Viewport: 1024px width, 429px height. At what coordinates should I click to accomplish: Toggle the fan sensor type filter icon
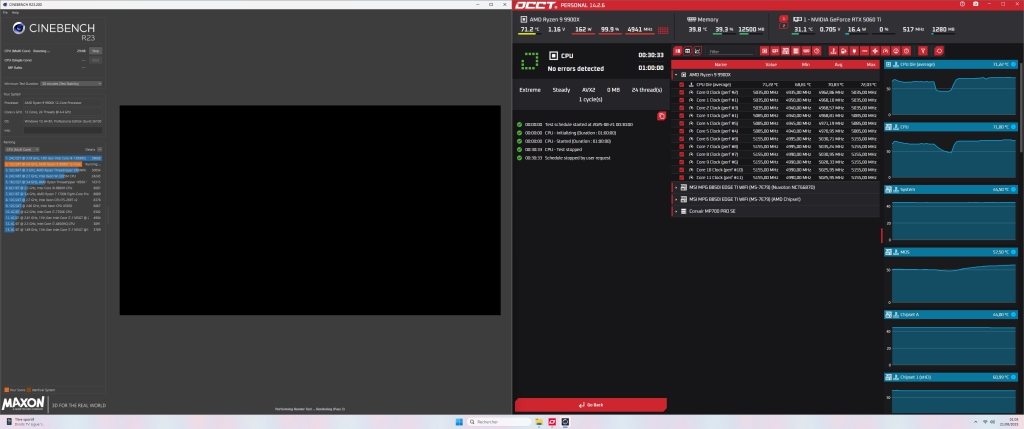(x=875, y=51)
